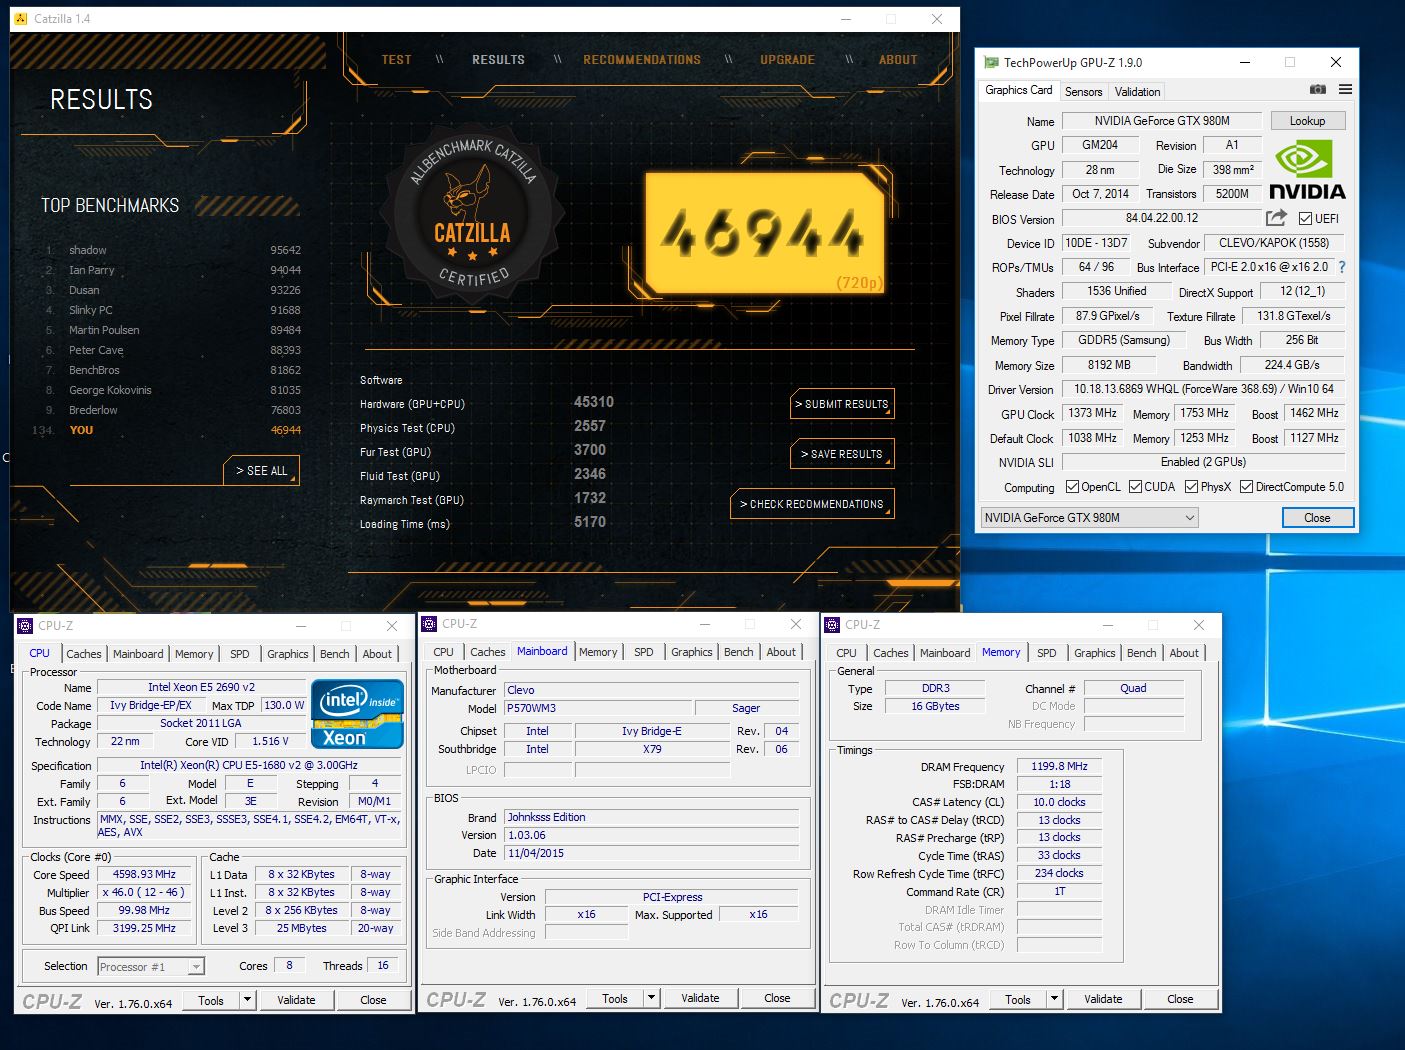Click the Intel Xeon inside logo
Screen dimensions: 1405x1050
[x=358, y=713]
